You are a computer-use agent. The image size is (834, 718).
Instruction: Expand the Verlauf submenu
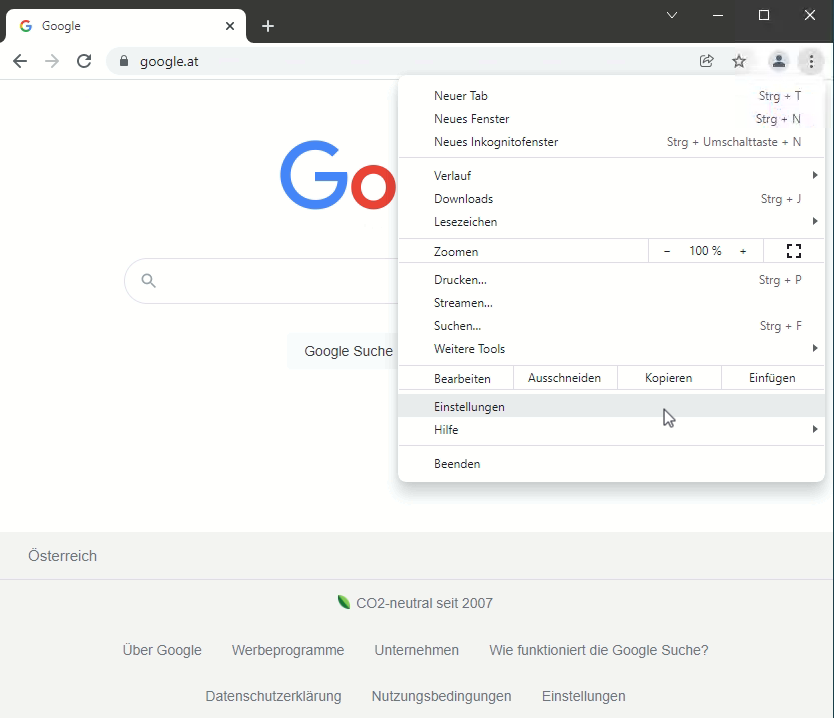click(x=612, y=176)
